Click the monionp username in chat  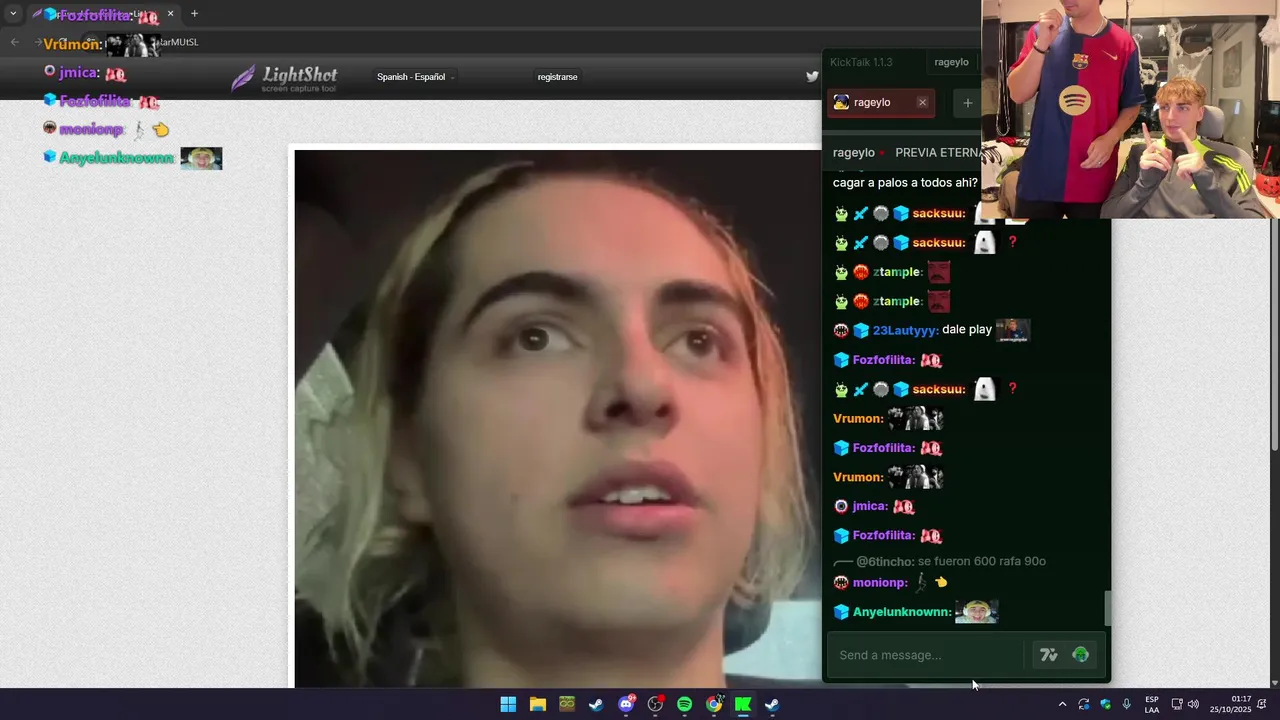click(880, 582)
